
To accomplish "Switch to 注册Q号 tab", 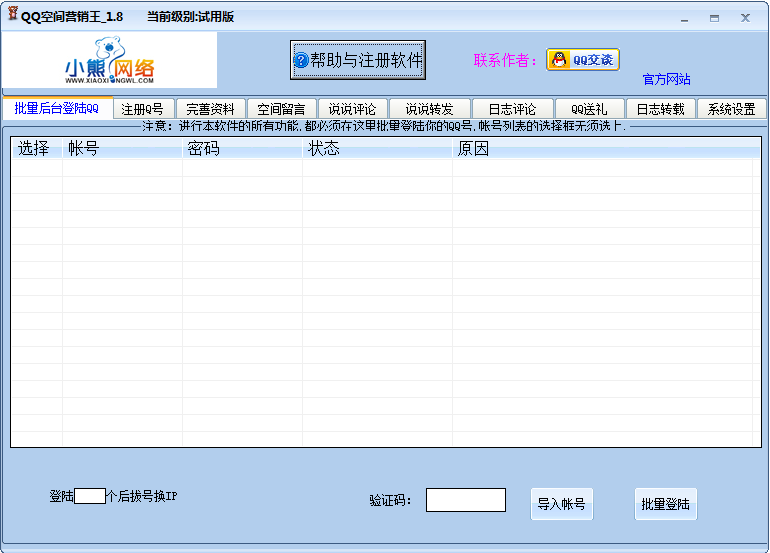I will click(143, 109).
